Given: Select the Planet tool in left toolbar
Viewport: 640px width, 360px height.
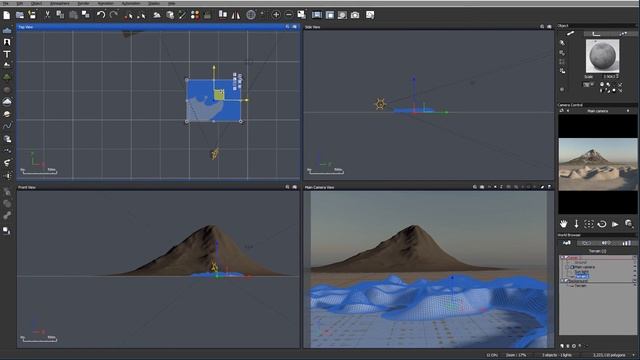Looking at the screenshot, I should tap(7, 114).
